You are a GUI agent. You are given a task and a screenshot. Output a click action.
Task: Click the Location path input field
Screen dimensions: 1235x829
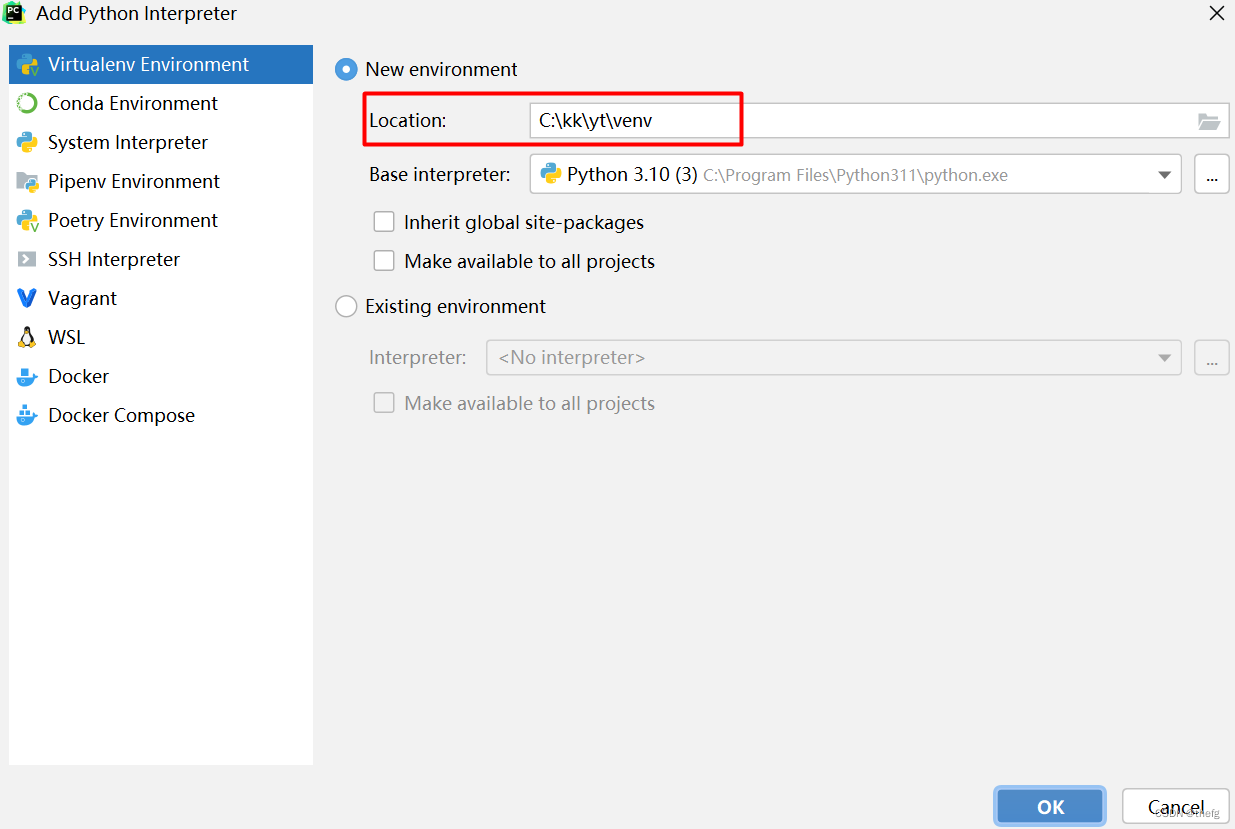[879, 121]
